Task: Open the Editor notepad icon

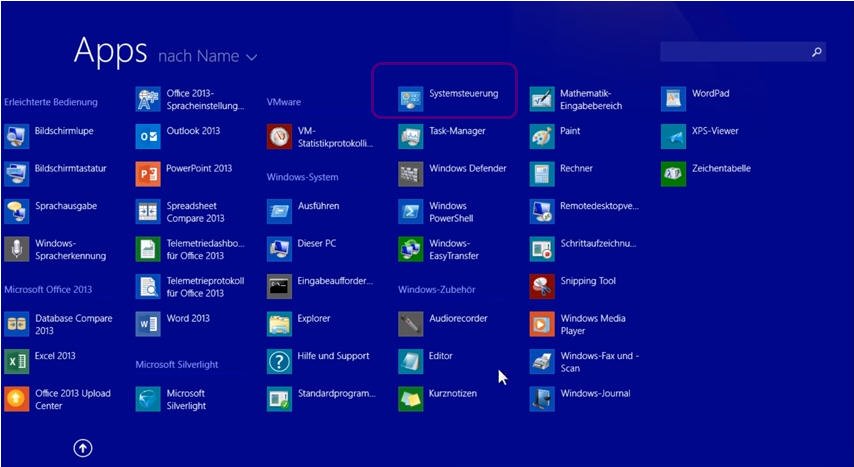Action: click(411, 362)
